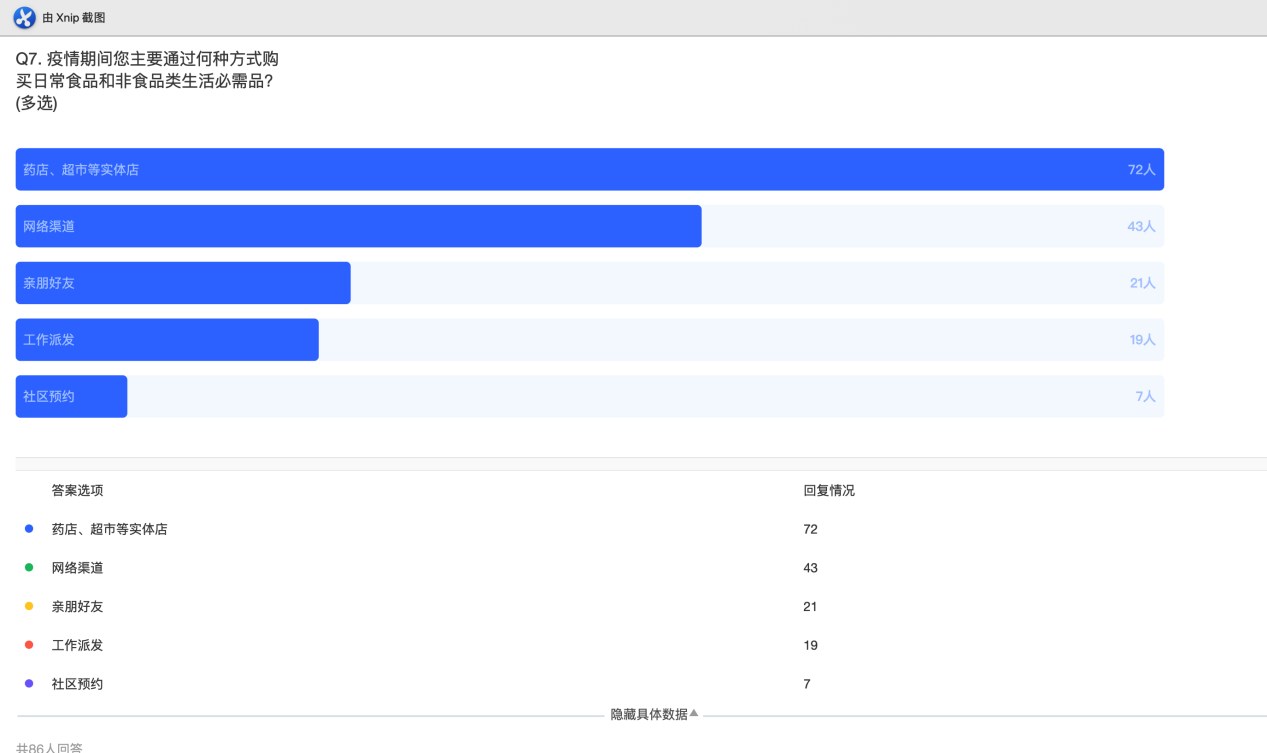1267x753 pixels.
Task: Click the 7人 count on the chart
Action: tap(1145, 397)
